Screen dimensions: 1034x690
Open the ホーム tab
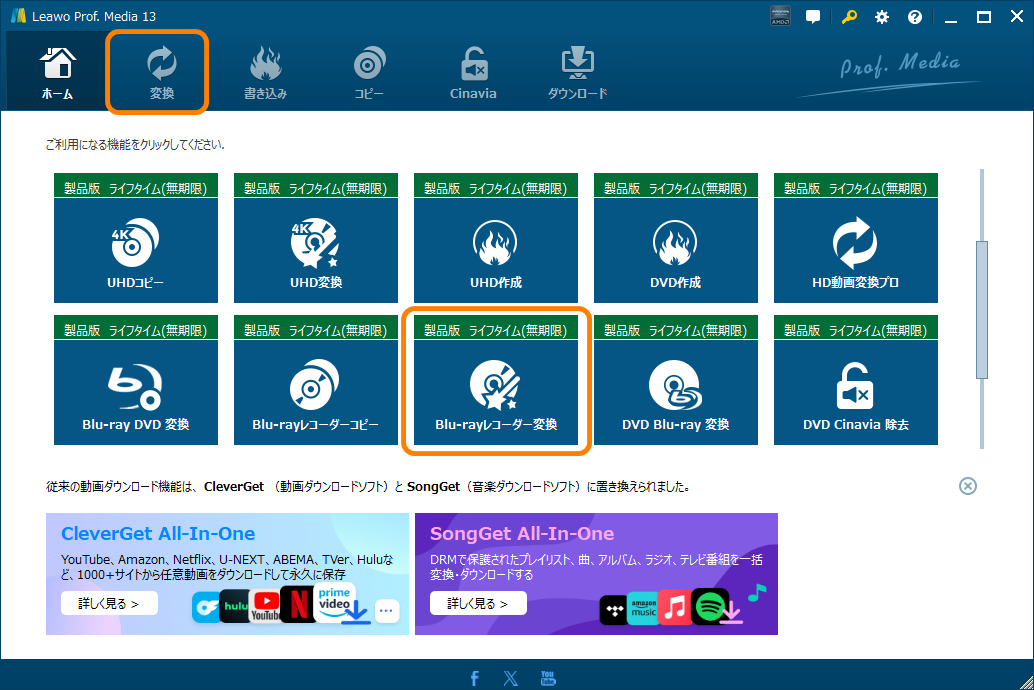point(57,73)
